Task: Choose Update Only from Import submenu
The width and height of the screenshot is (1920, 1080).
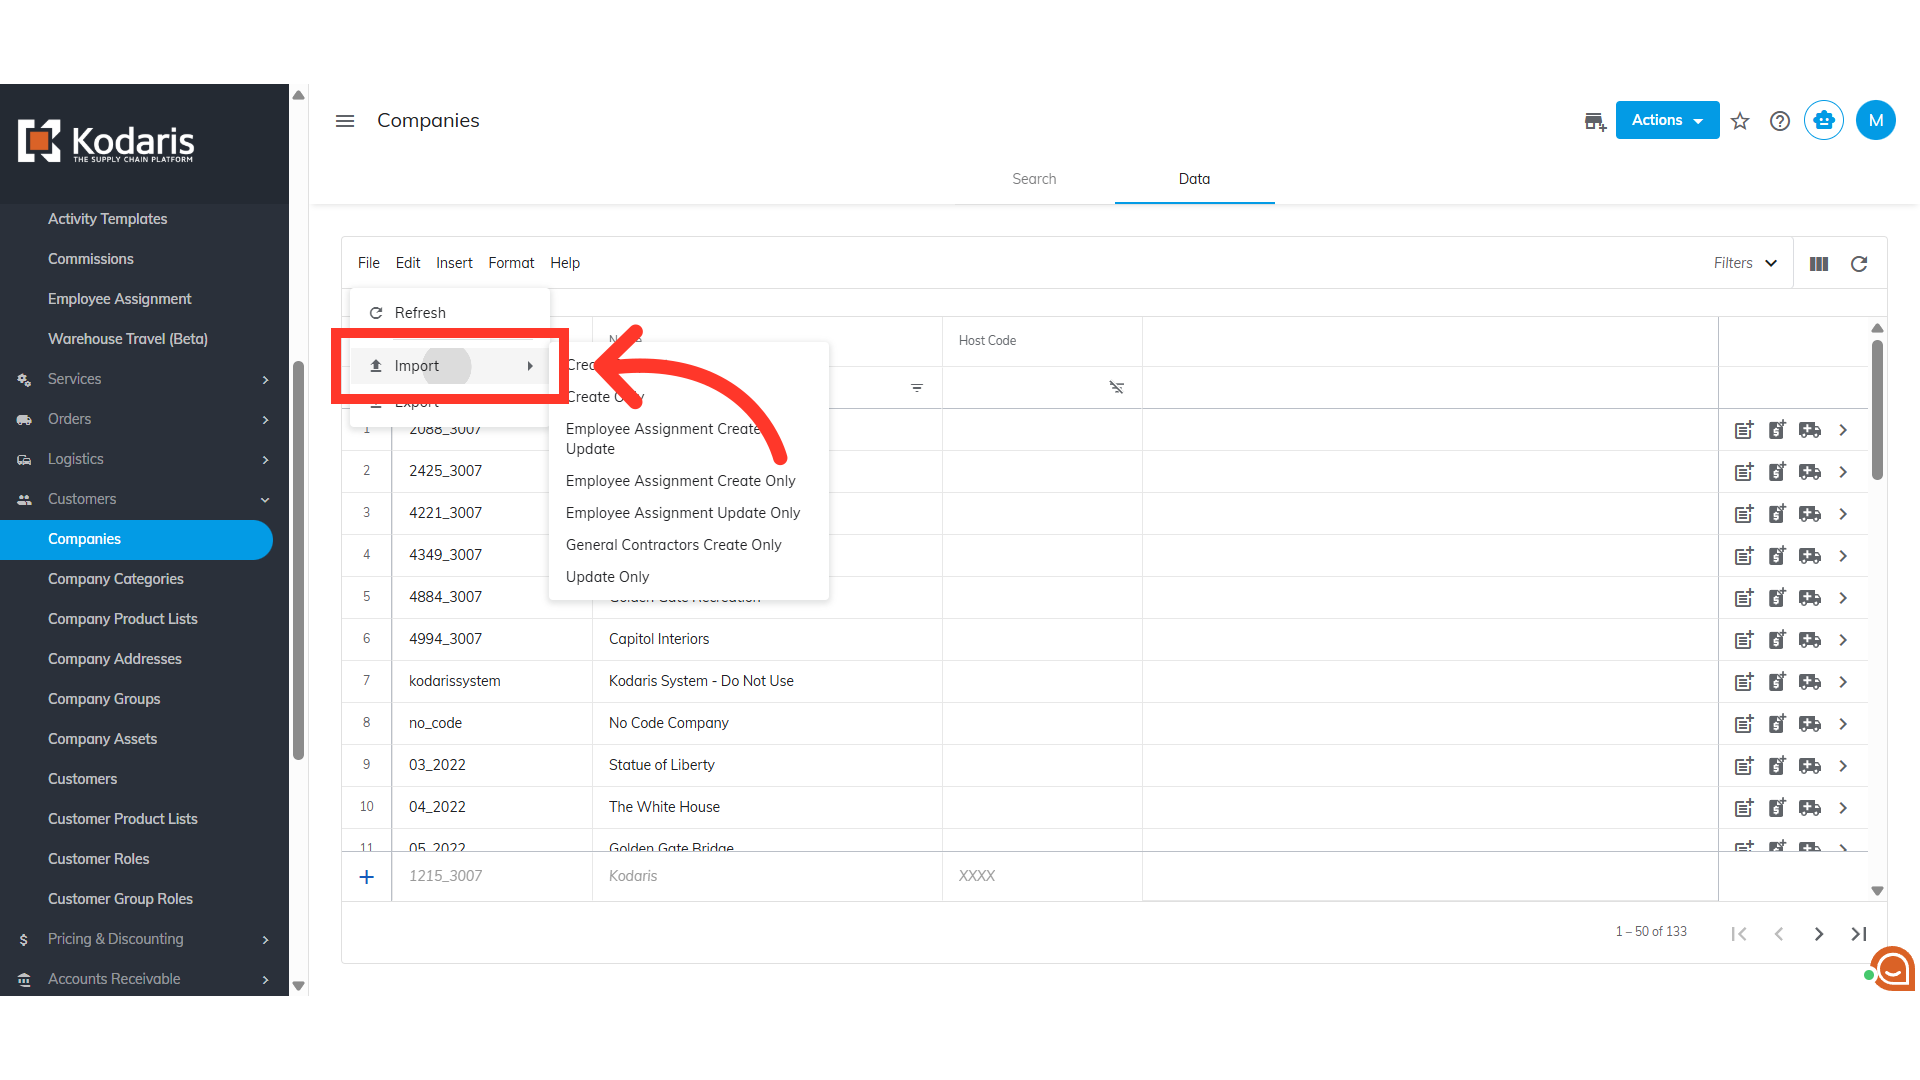Action: click(607, 577)
